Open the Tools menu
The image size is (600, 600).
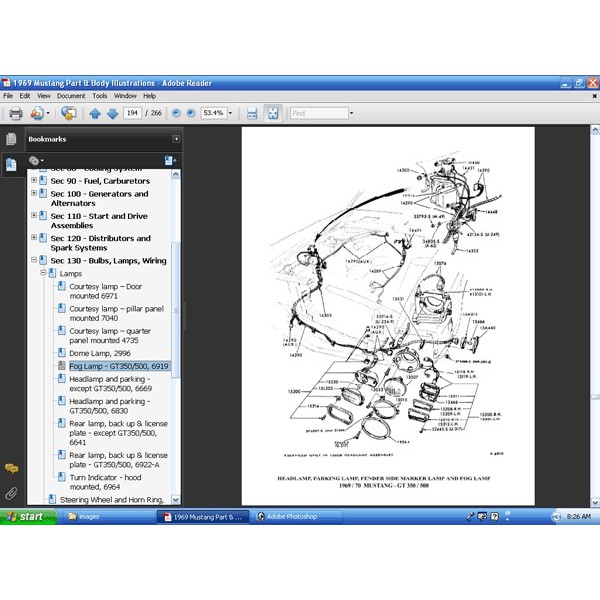[x=99, y=96]
